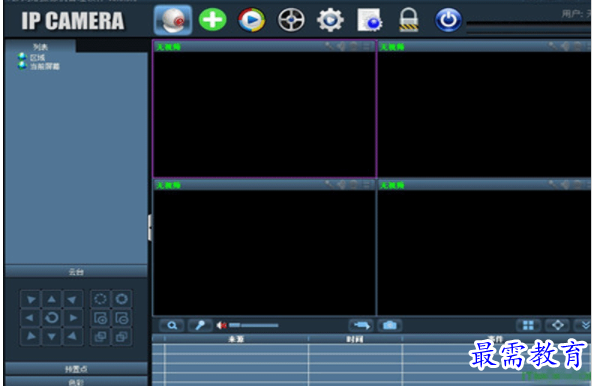This screenshot has width=593, height=386.
Task: Move camera down-left using PTZ diagonal arrow
Action: click(30, 336)
